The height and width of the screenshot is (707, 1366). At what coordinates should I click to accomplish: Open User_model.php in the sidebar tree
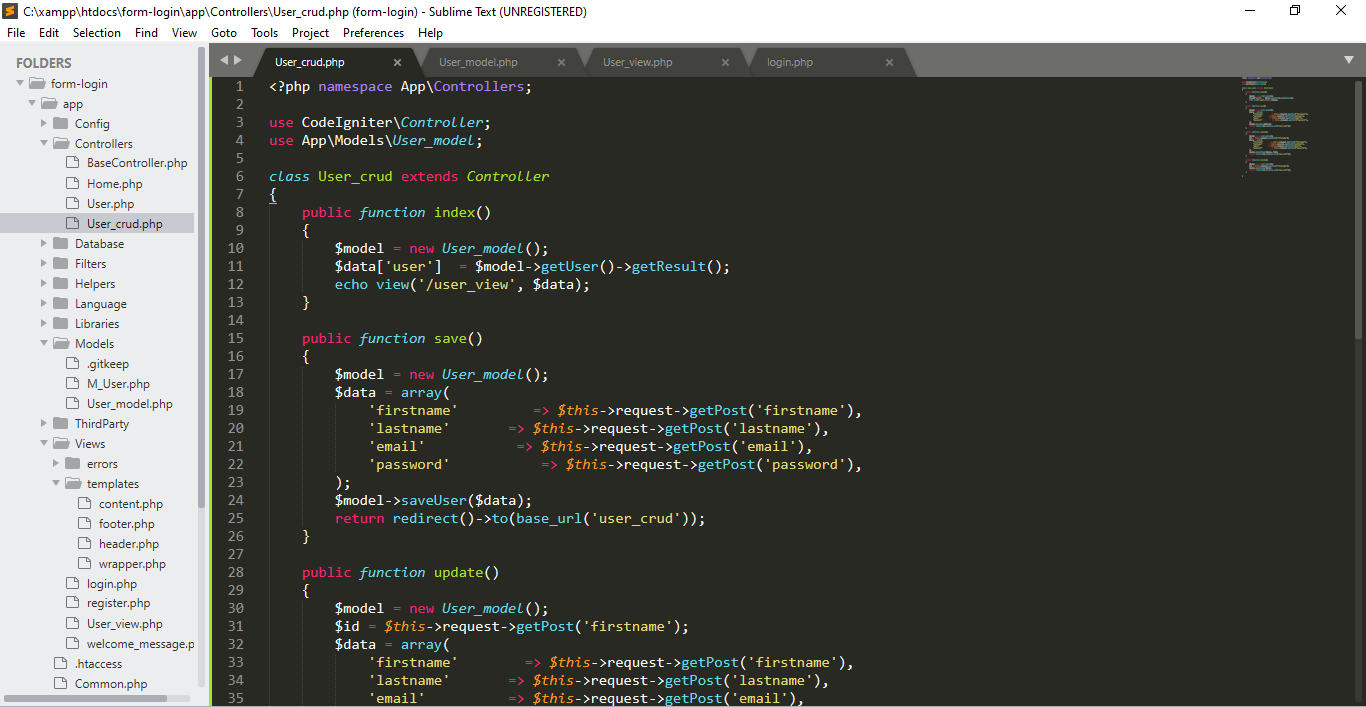coord(129,404)
